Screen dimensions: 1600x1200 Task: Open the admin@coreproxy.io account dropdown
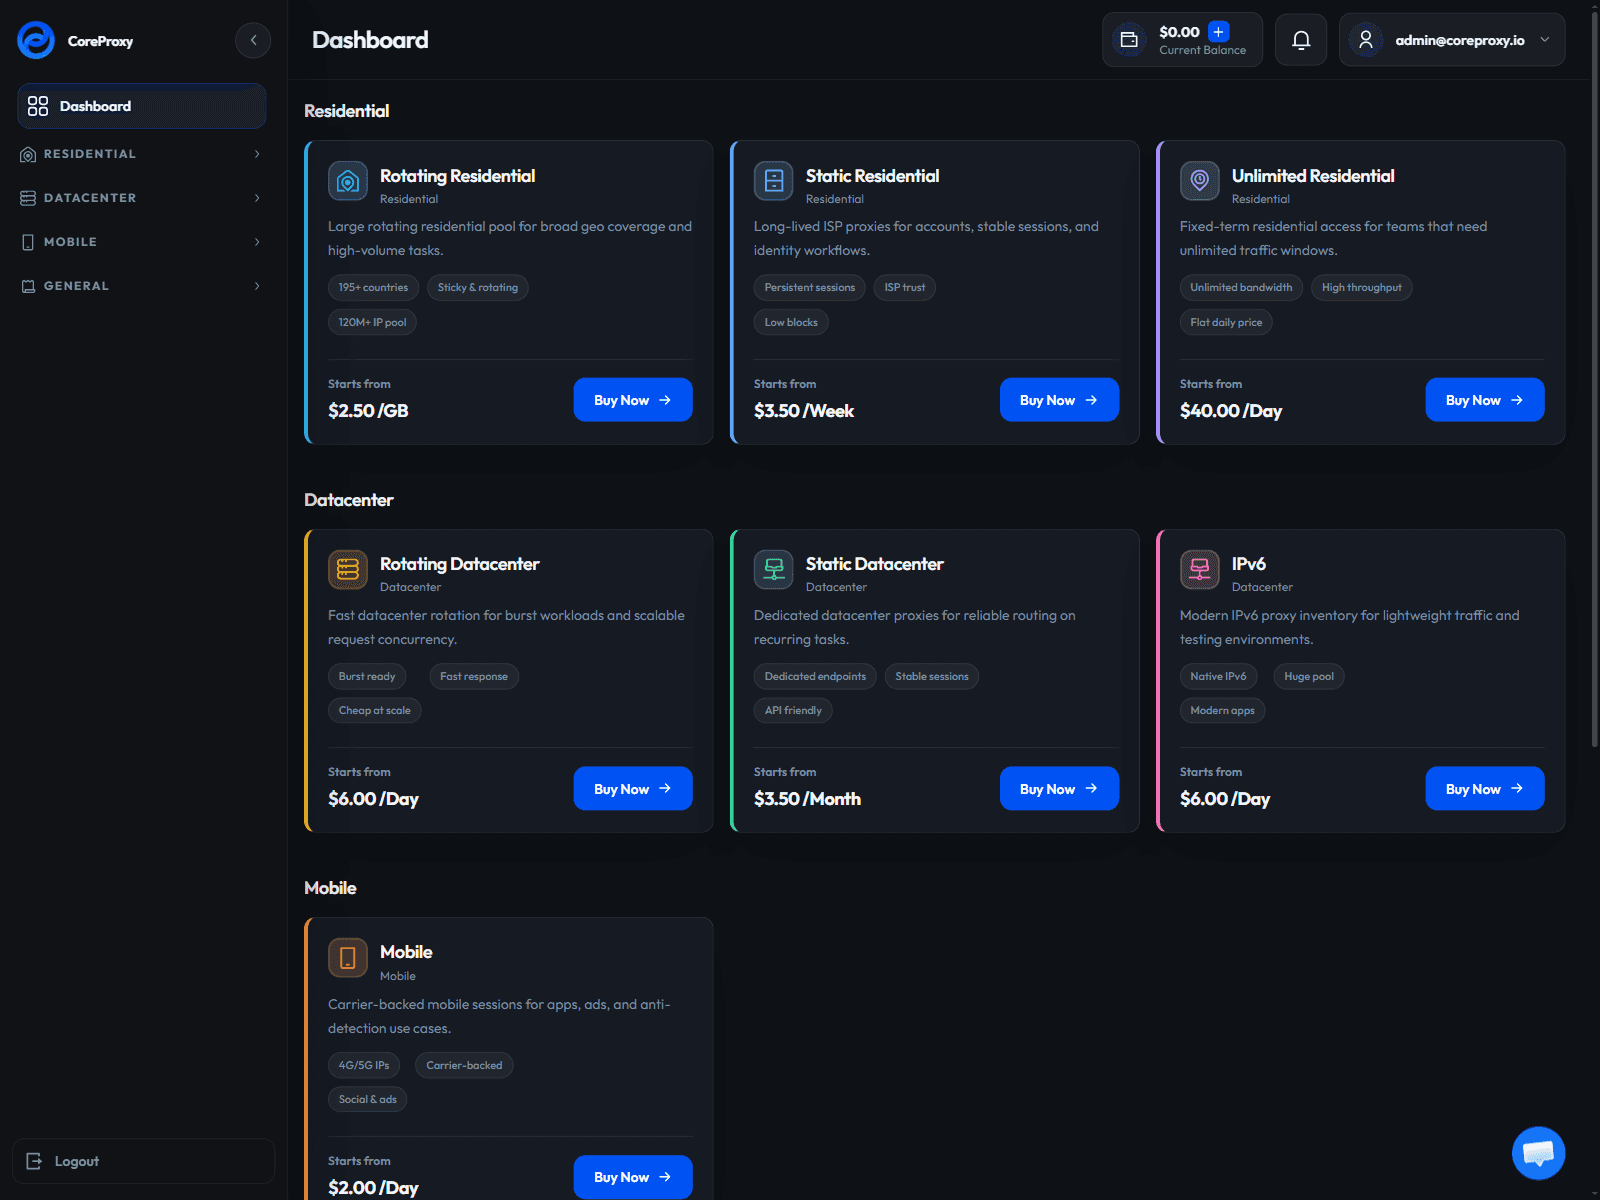coord(1452,40)
